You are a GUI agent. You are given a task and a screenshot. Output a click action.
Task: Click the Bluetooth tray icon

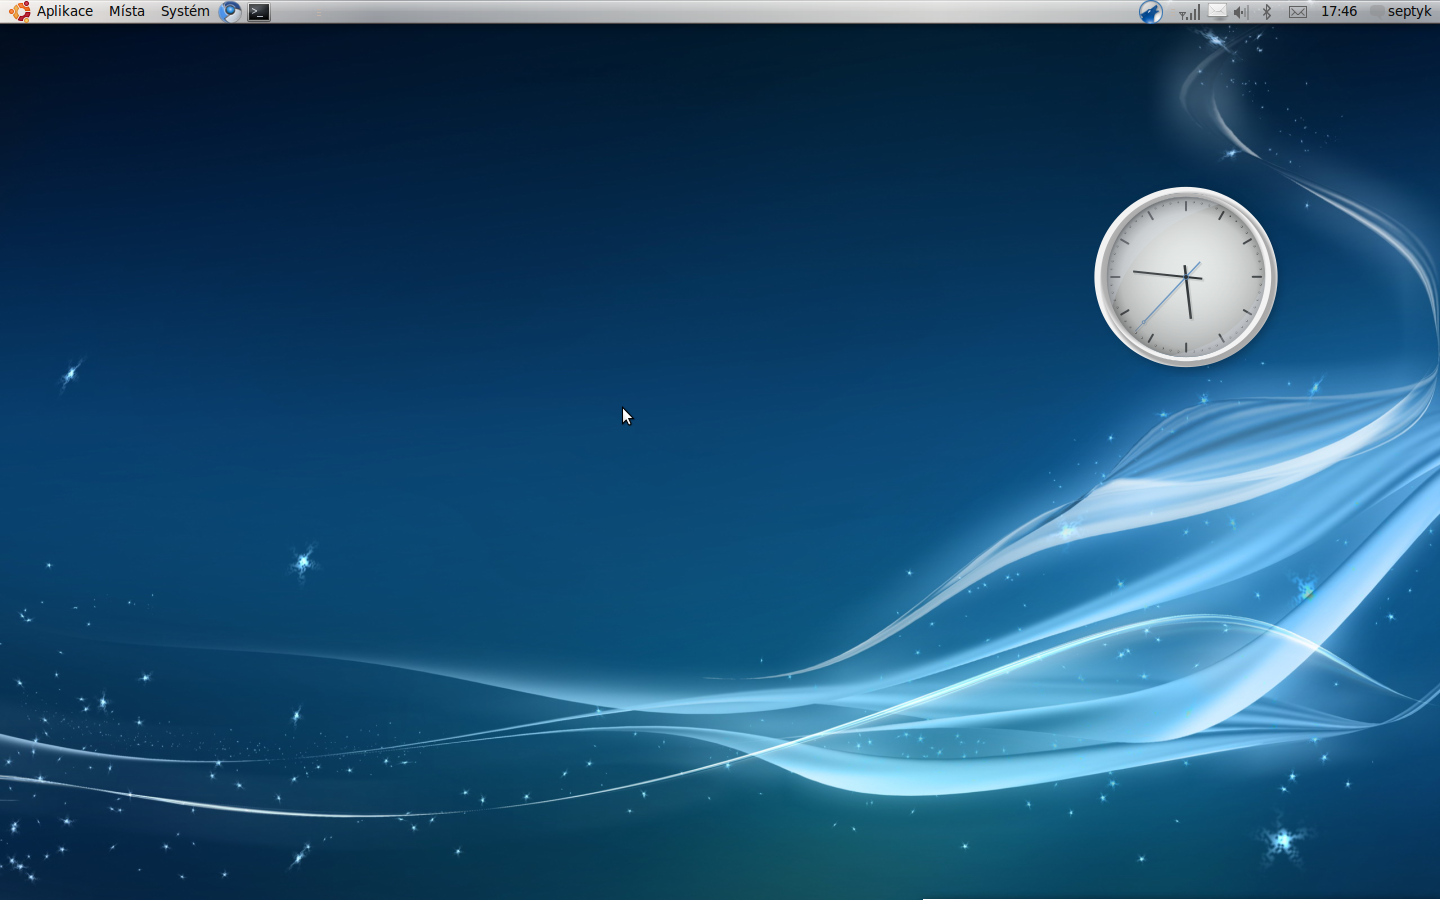(1267, 12)
